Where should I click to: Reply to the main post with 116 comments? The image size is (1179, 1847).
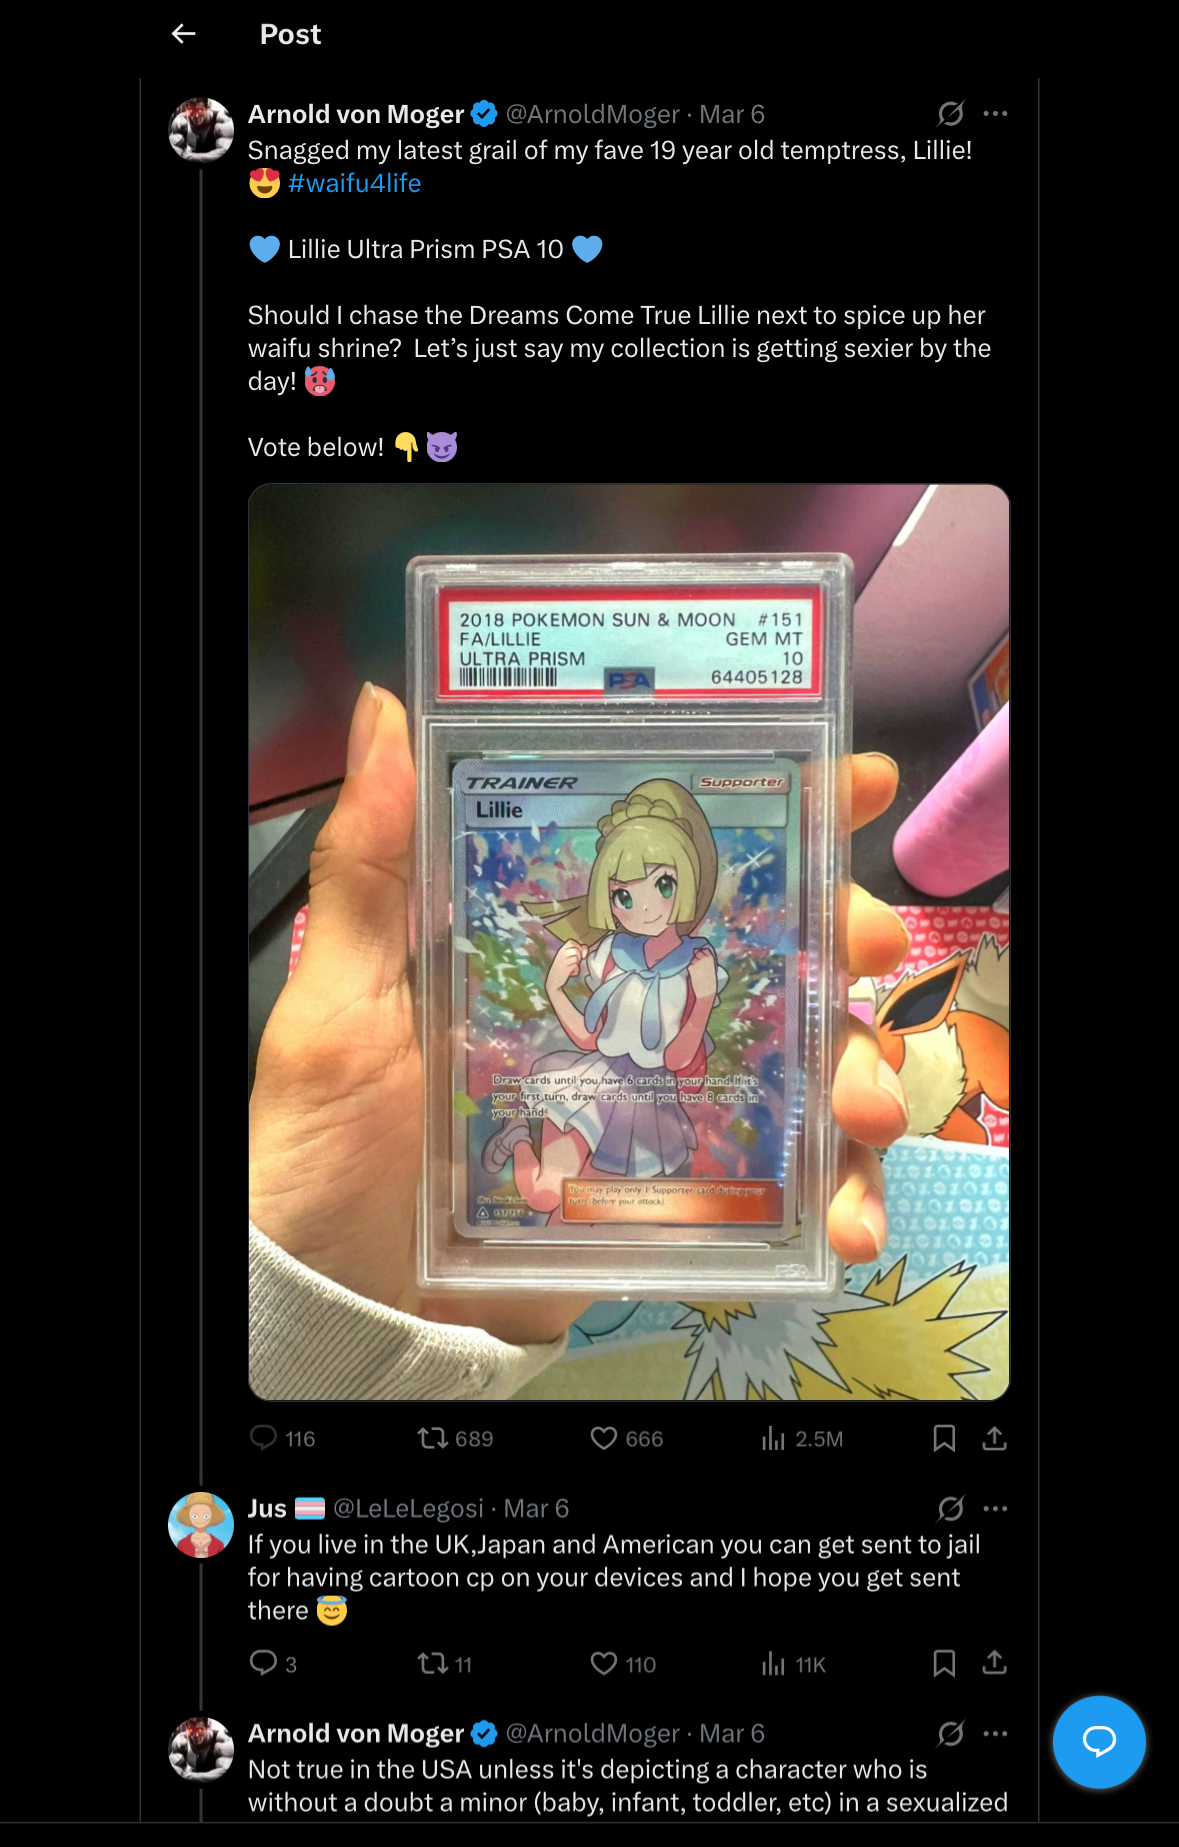click(282, 1438)
